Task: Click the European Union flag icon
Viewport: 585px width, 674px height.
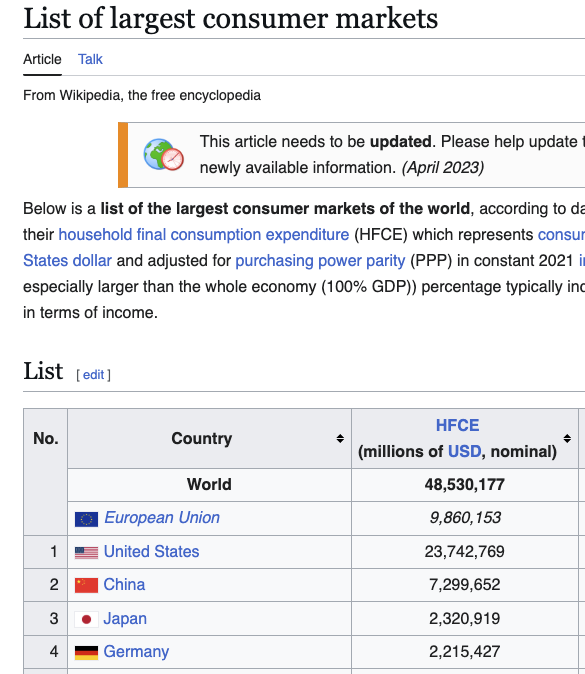Action: 86,519
